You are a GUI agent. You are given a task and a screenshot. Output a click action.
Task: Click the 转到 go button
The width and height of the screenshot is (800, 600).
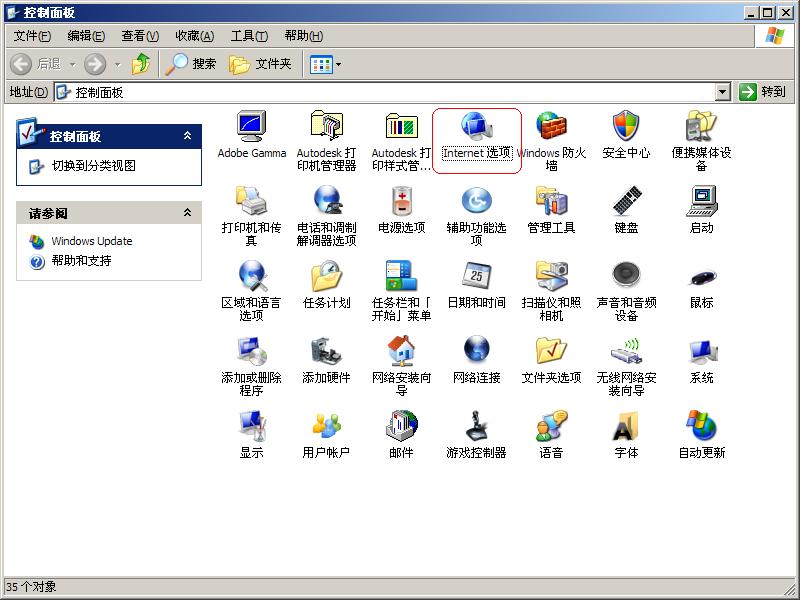(x=762, y=92)
